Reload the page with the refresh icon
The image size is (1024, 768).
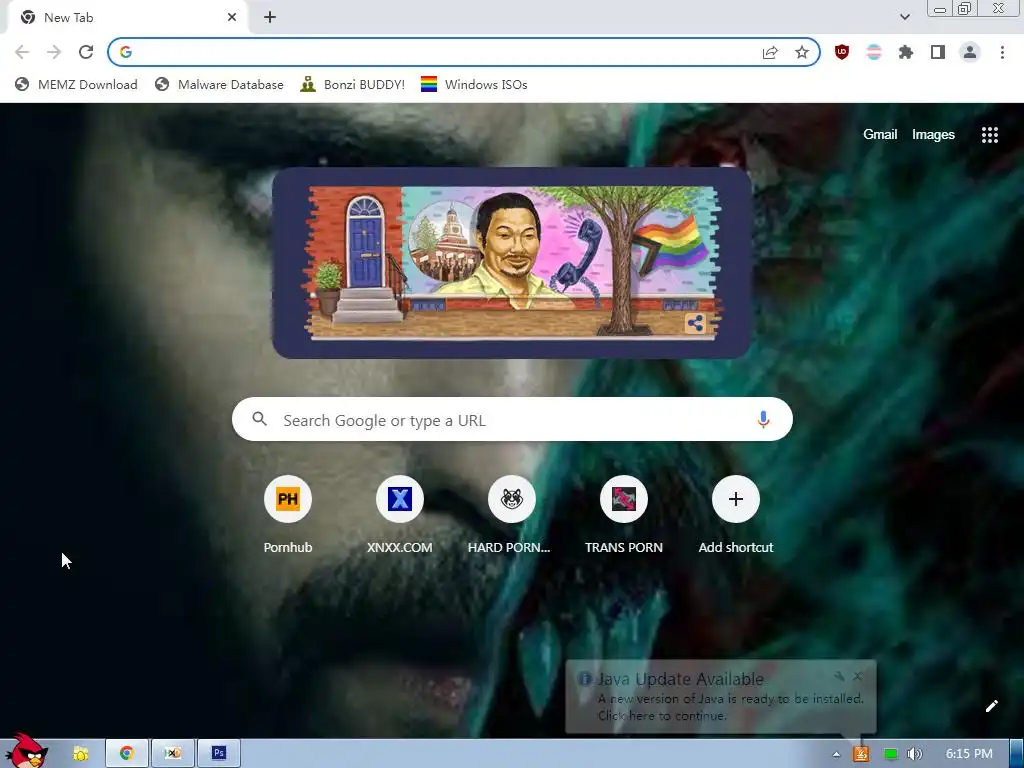[x=86, y=52]
